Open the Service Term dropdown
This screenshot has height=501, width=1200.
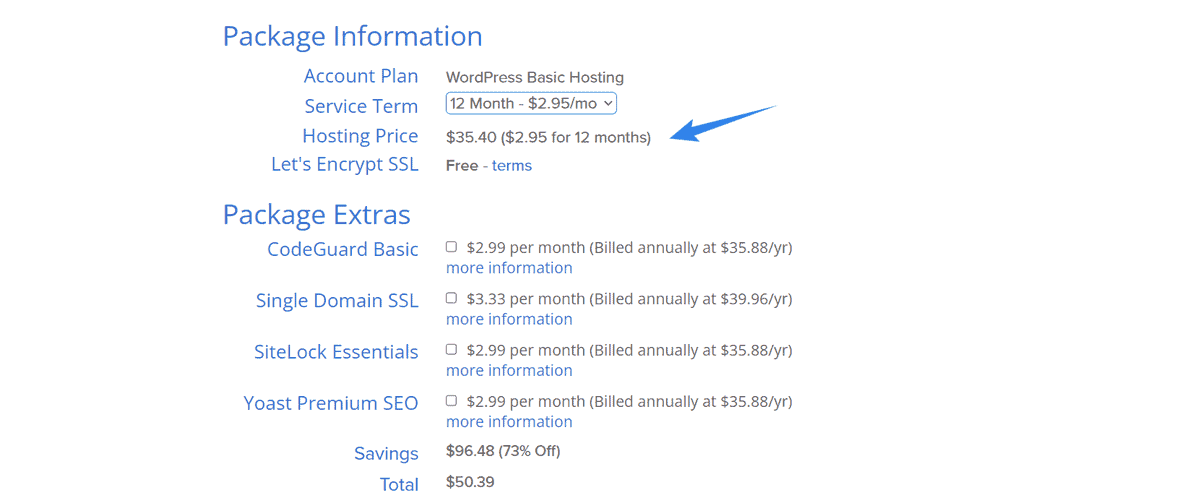pos(531,103)
